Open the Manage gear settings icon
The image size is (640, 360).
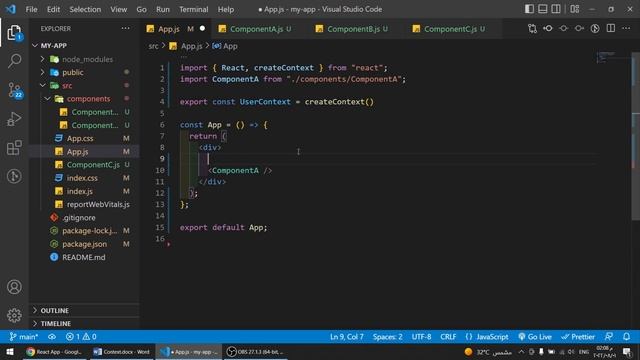point(14,315)
